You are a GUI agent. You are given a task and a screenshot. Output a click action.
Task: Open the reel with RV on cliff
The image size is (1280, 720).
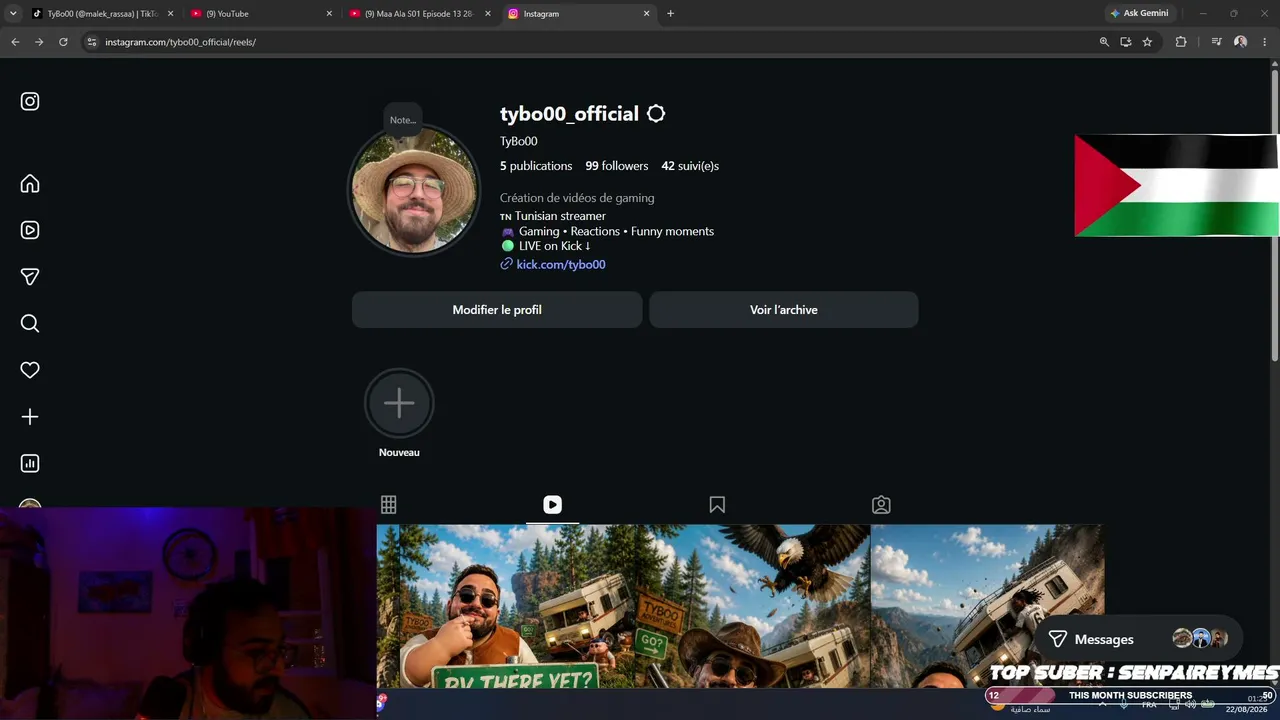pos(987,606)
